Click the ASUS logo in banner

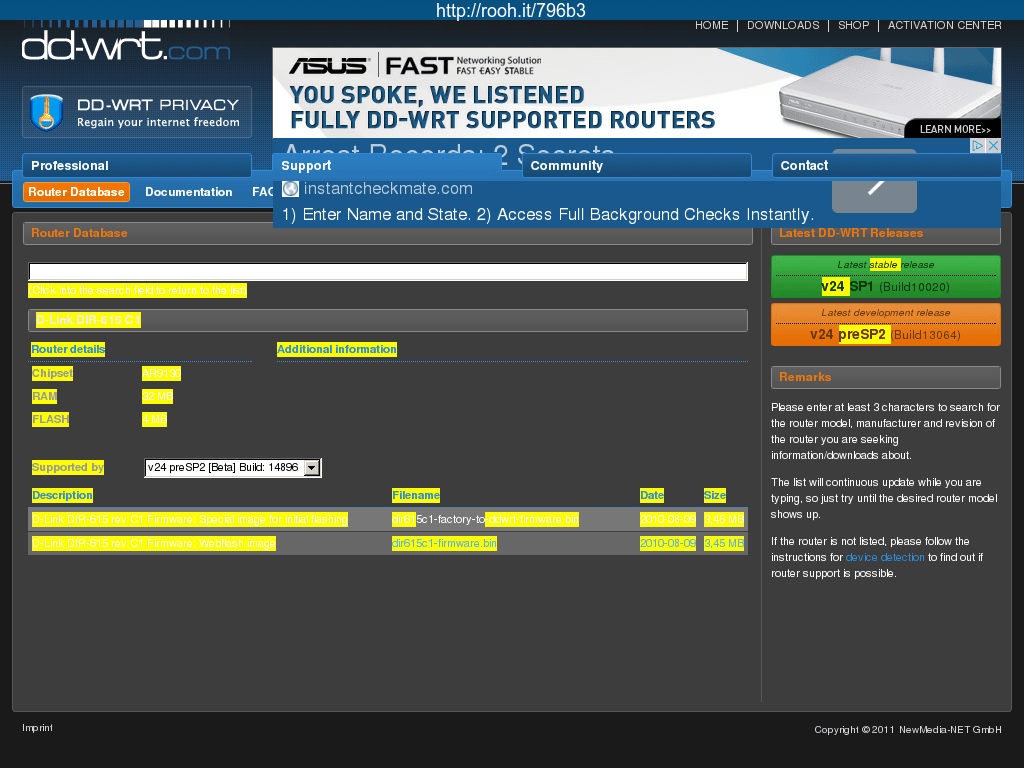point(326,66)
